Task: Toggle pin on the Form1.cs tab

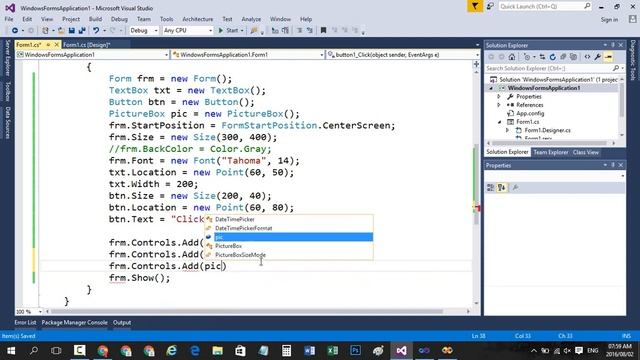Action: pyautogui.click(x=48, y=44)
